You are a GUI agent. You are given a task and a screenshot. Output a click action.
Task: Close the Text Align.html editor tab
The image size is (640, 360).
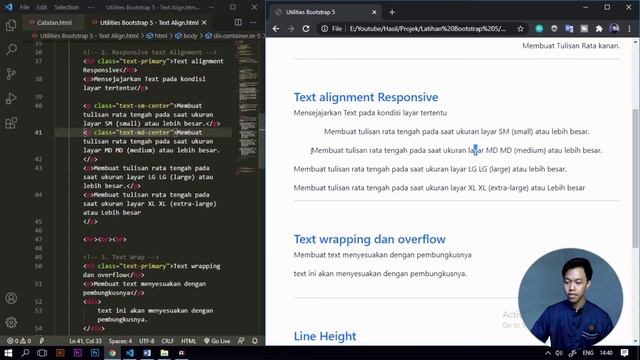pos(204,22)
